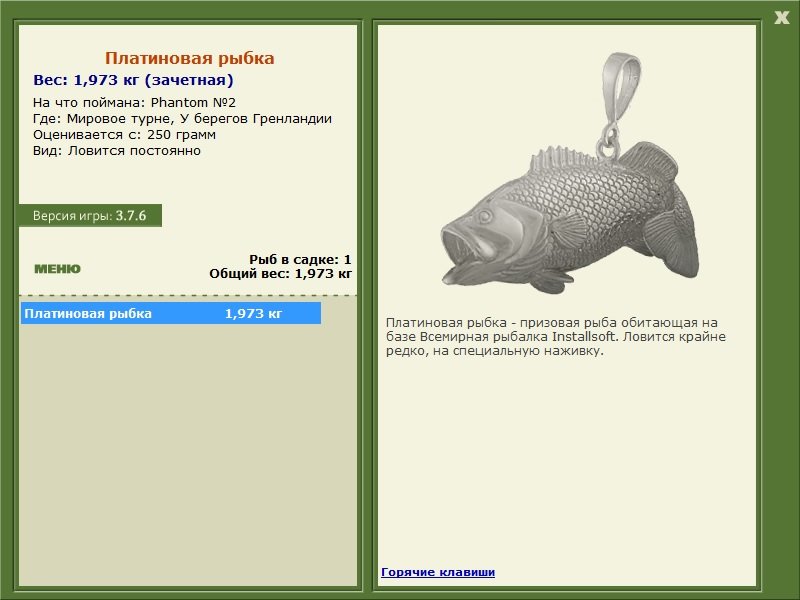Click the Общий вес: 1,973 кг total

tap(280, 272)
